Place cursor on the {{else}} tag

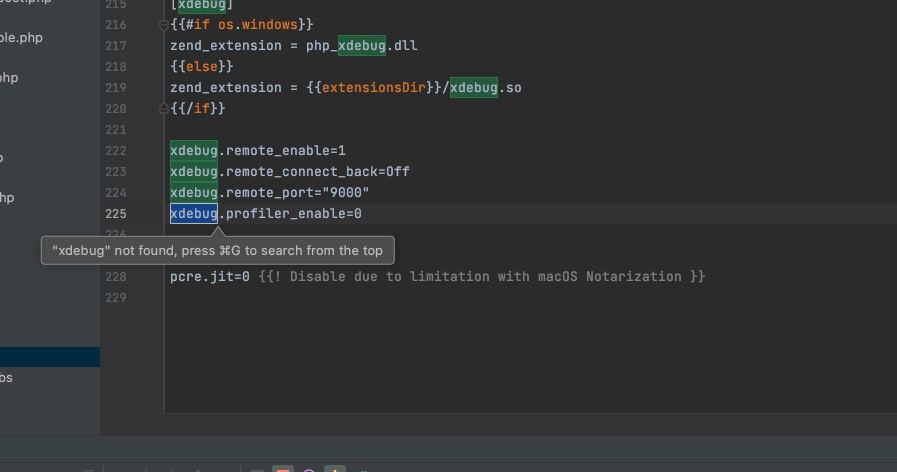pyautogui.click(x=201, y=67)
